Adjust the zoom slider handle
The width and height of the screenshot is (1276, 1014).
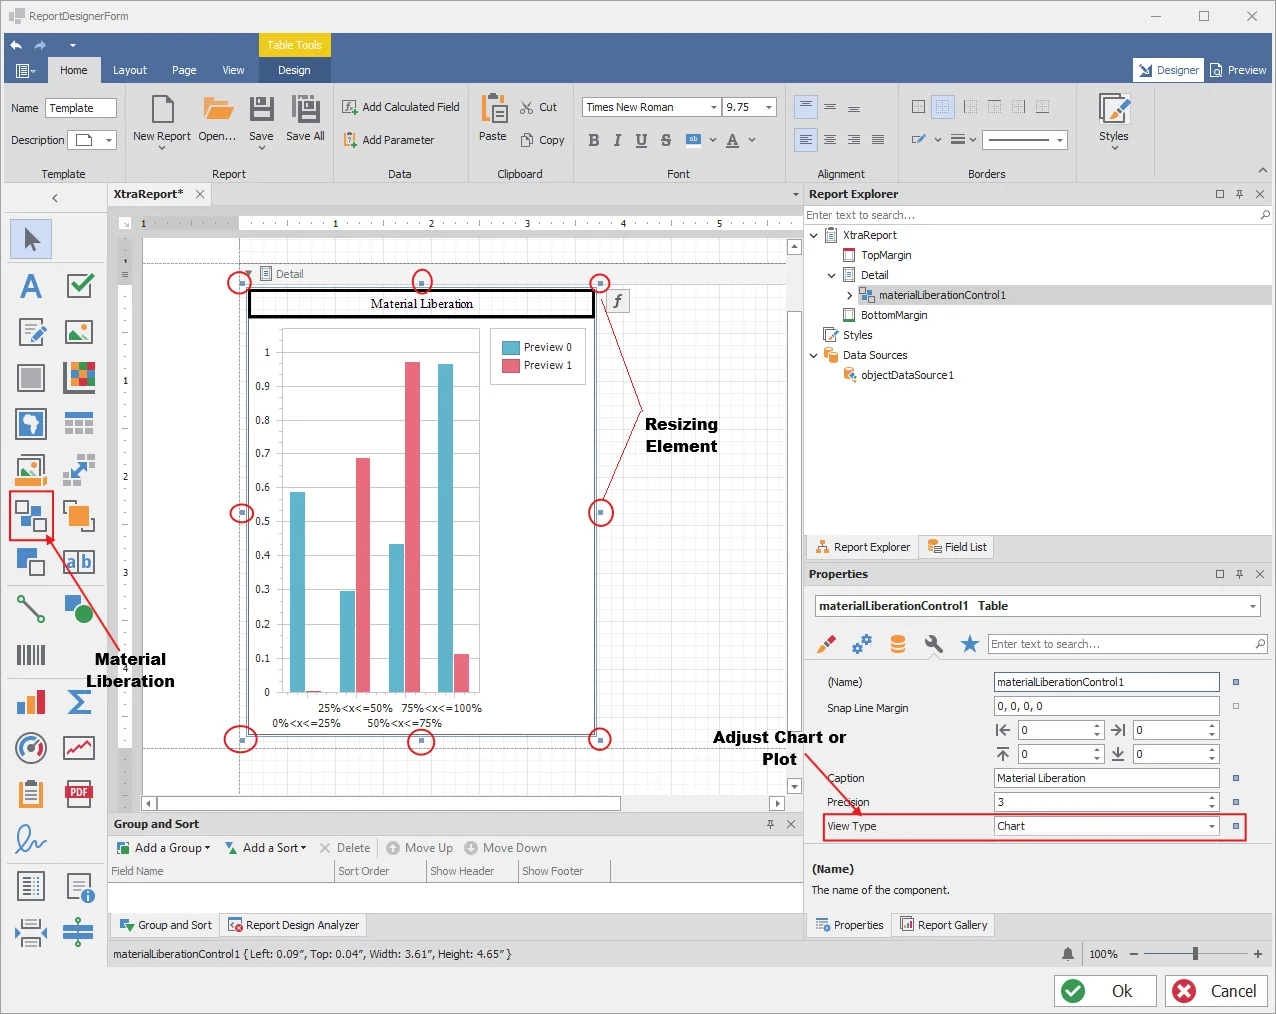click(x=1195, y=954)
